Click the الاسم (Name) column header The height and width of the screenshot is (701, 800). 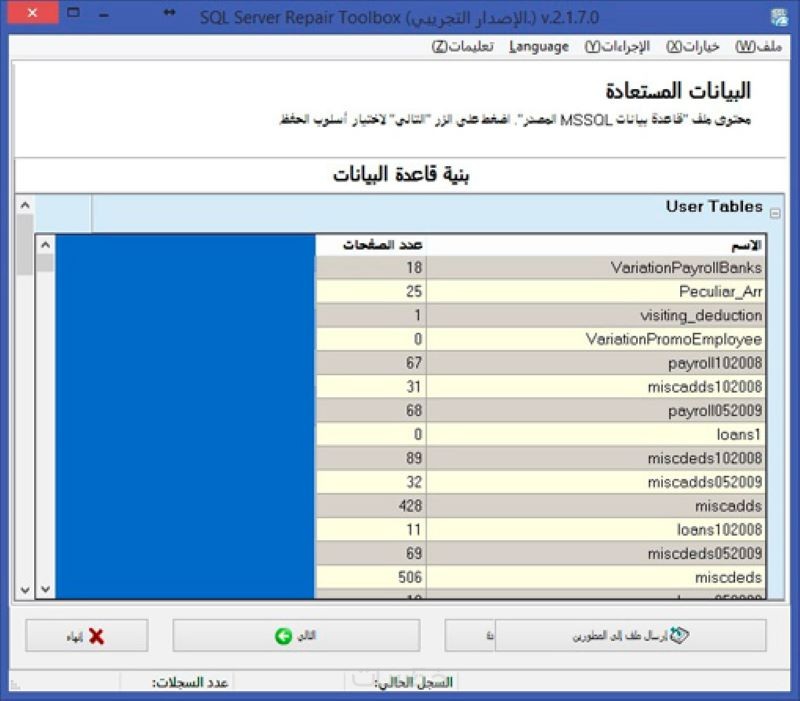[595, 245]
